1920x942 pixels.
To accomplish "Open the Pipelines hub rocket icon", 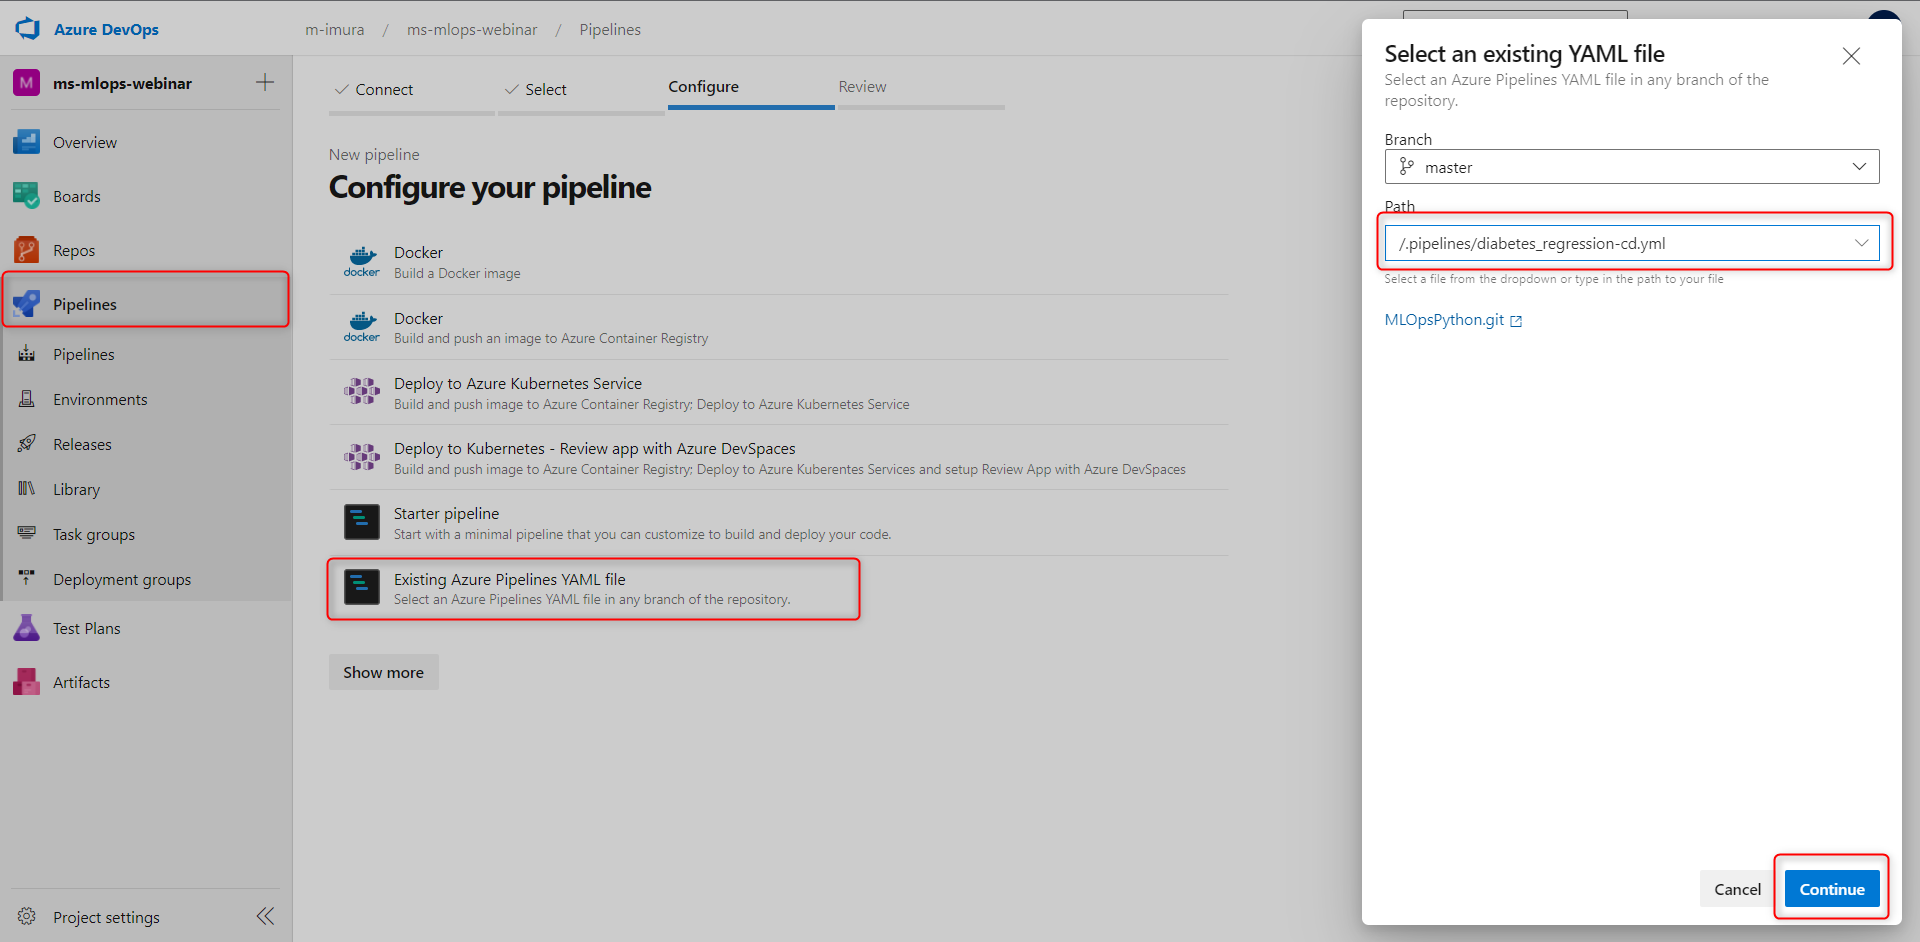I will coord(27,304).
